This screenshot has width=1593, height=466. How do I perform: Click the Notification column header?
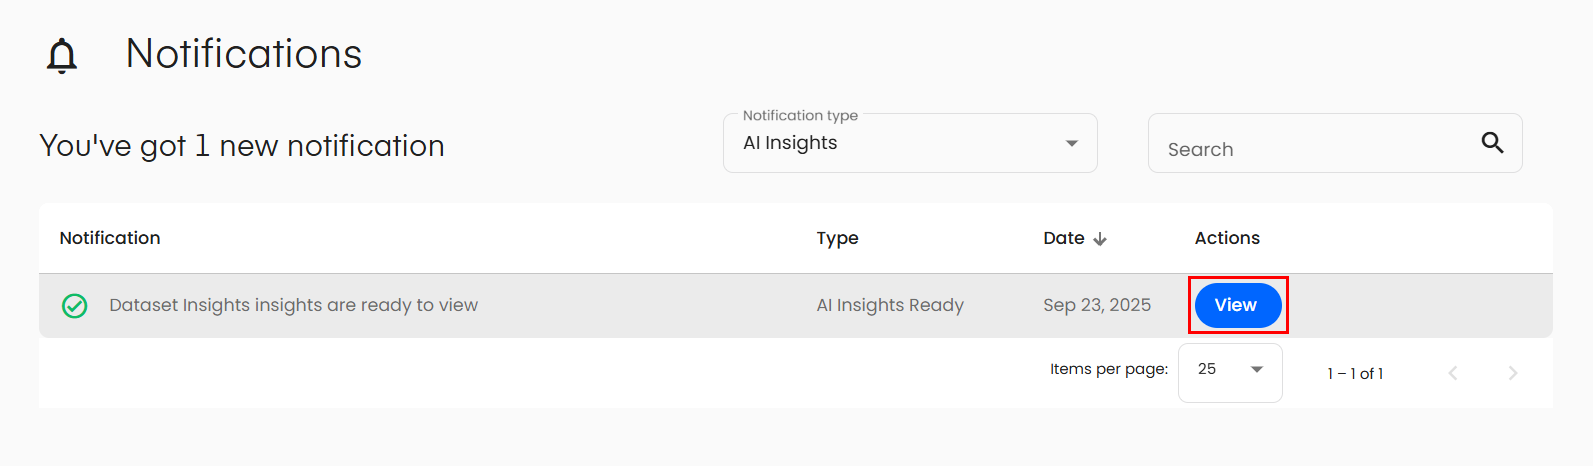pyautogui.click(x=110, y=238)
